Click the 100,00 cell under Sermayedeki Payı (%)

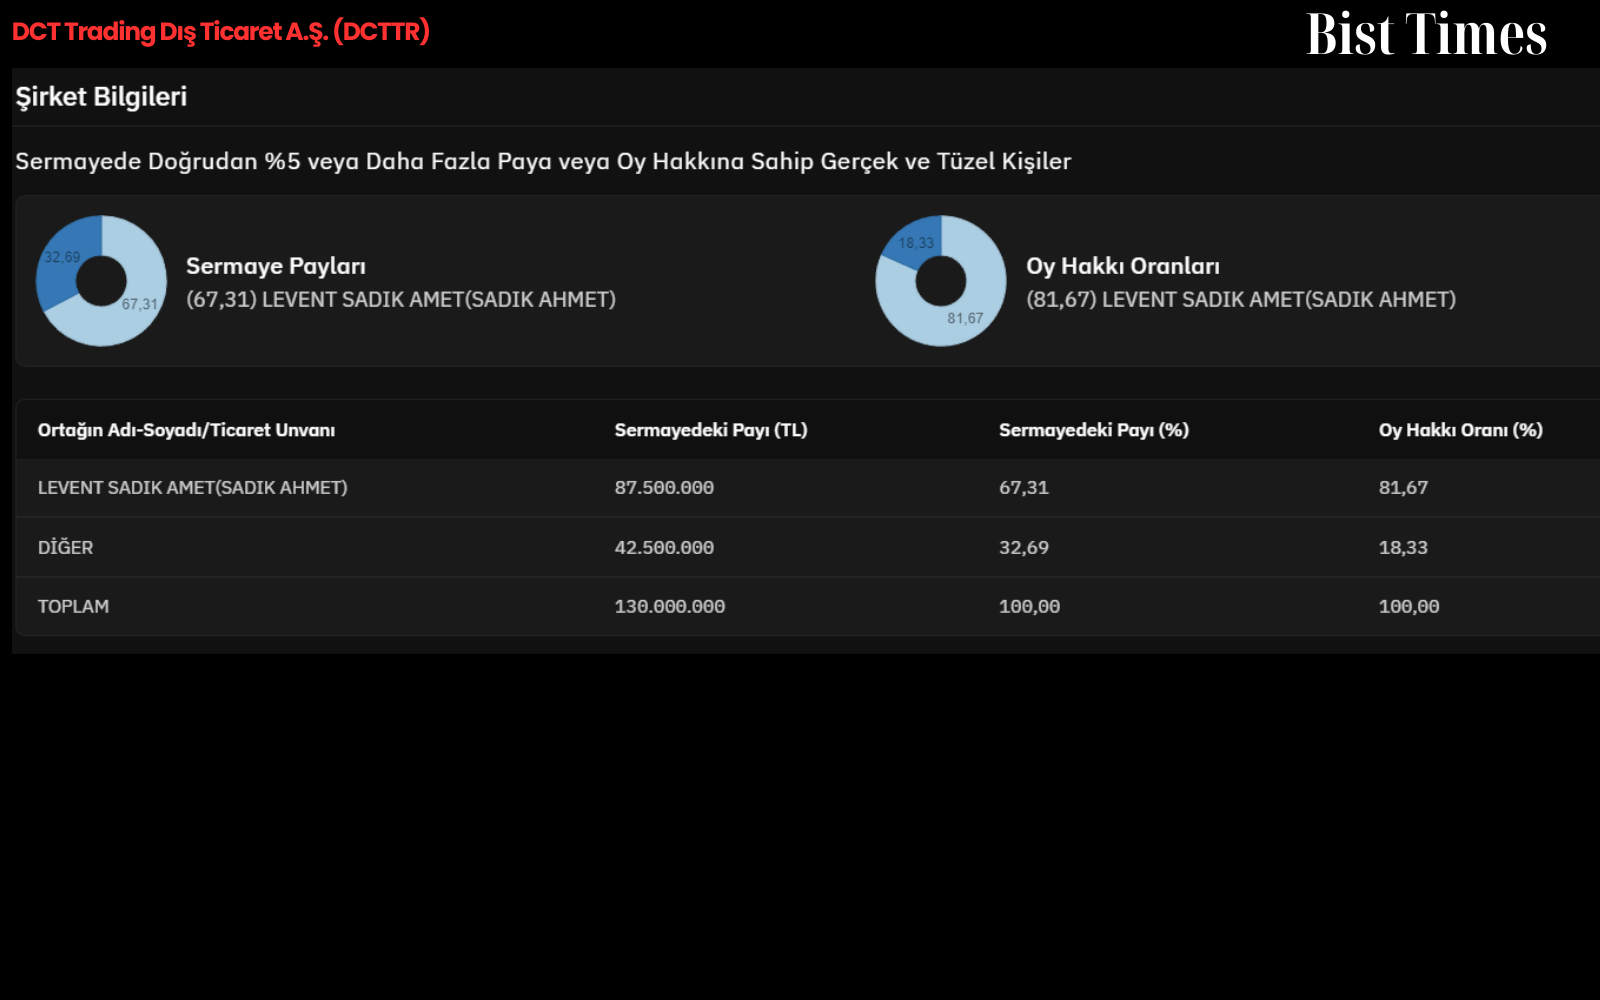pos(1029,607)
